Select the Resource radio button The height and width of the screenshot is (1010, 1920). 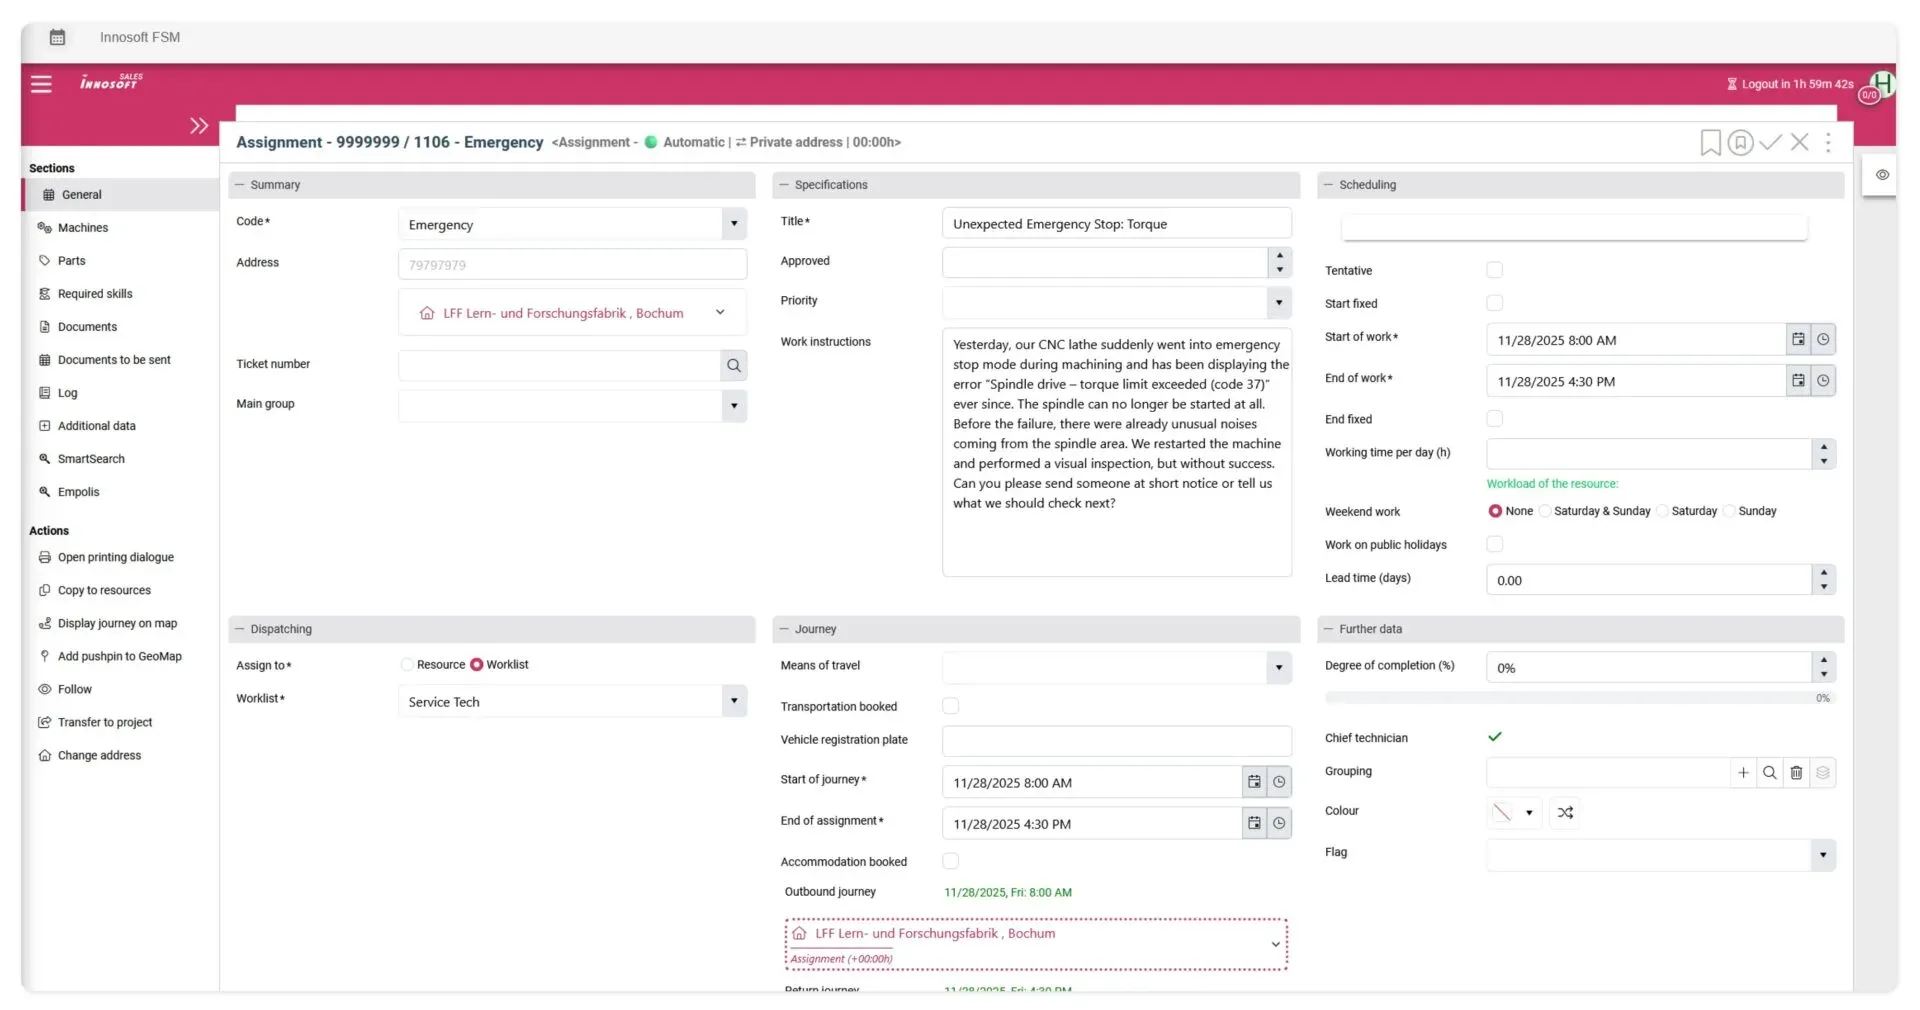407,665
